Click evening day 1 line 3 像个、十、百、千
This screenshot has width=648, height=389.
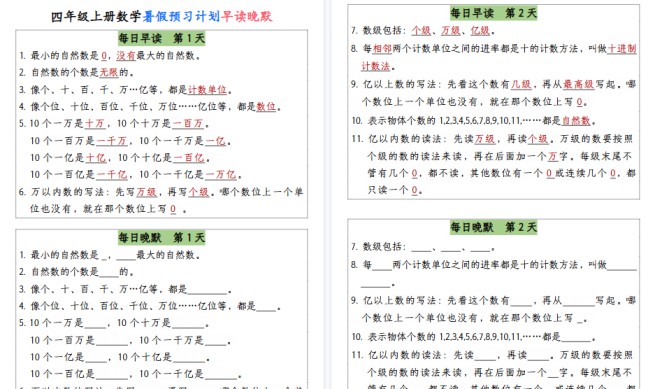(x=126, y=289)
